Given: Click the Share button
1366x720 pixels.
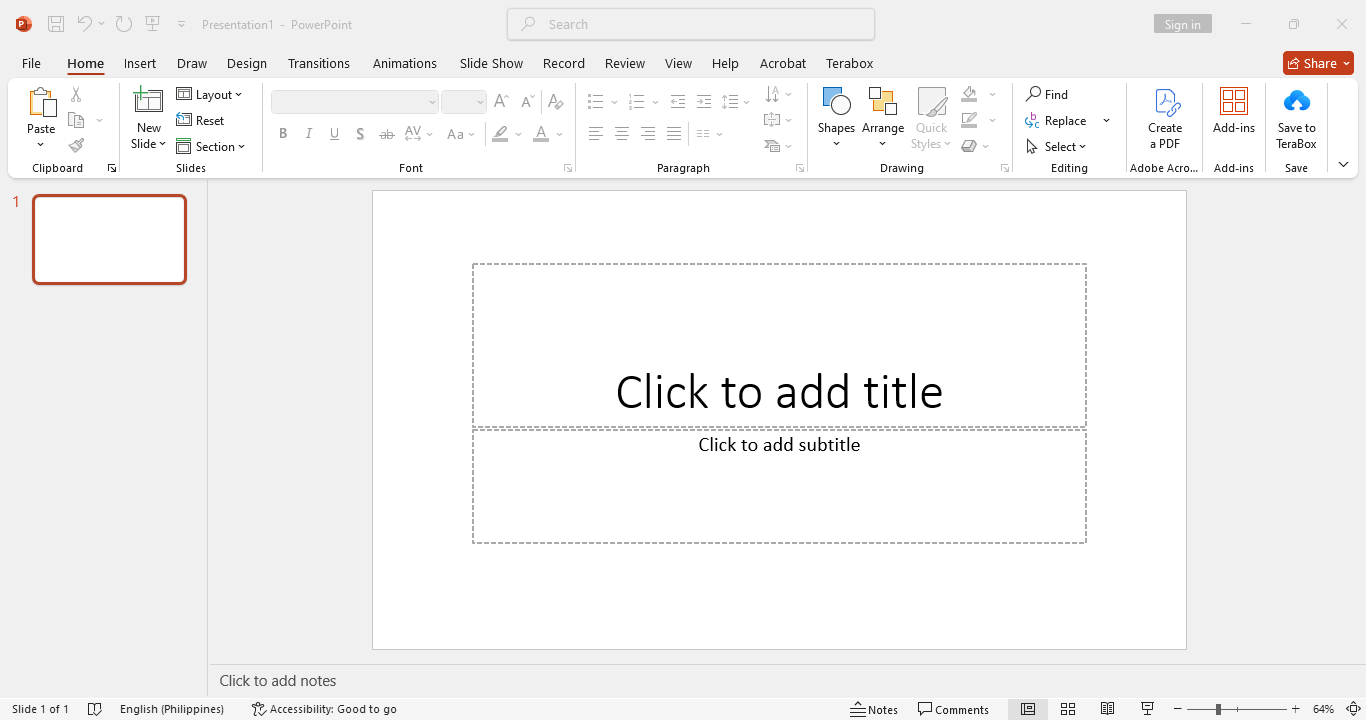Looking at the screenshot, I should 1317,63.
